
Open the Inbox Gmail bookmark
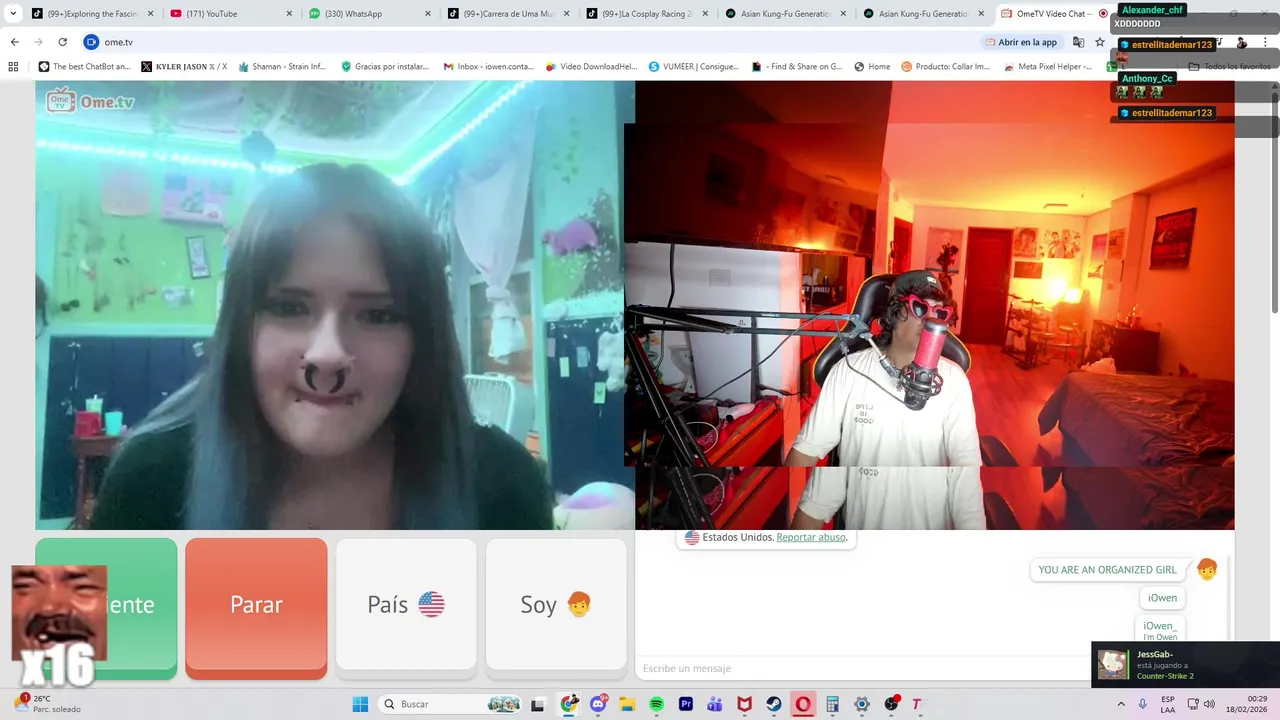488,66
